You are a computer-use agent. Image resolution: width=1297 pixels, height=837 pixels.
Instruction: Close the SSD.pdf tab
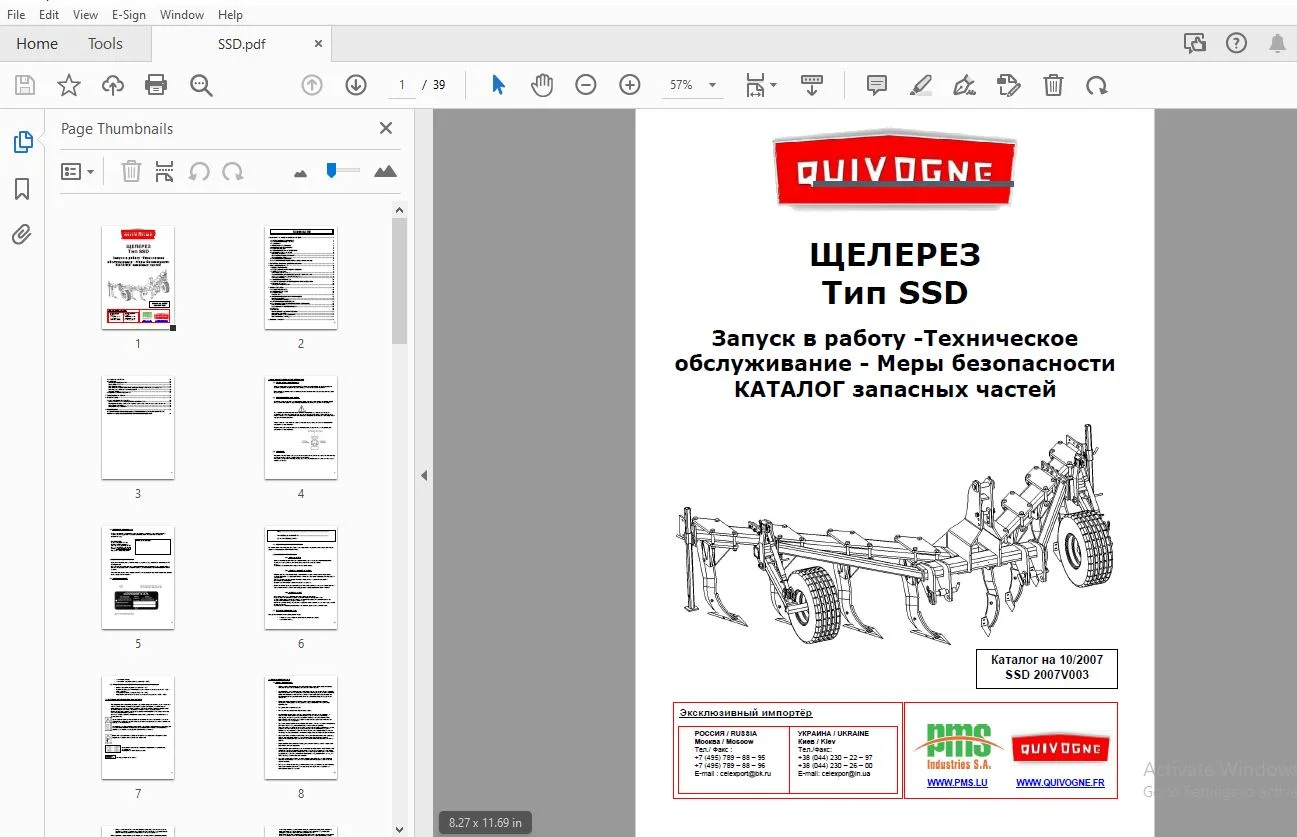318,44
